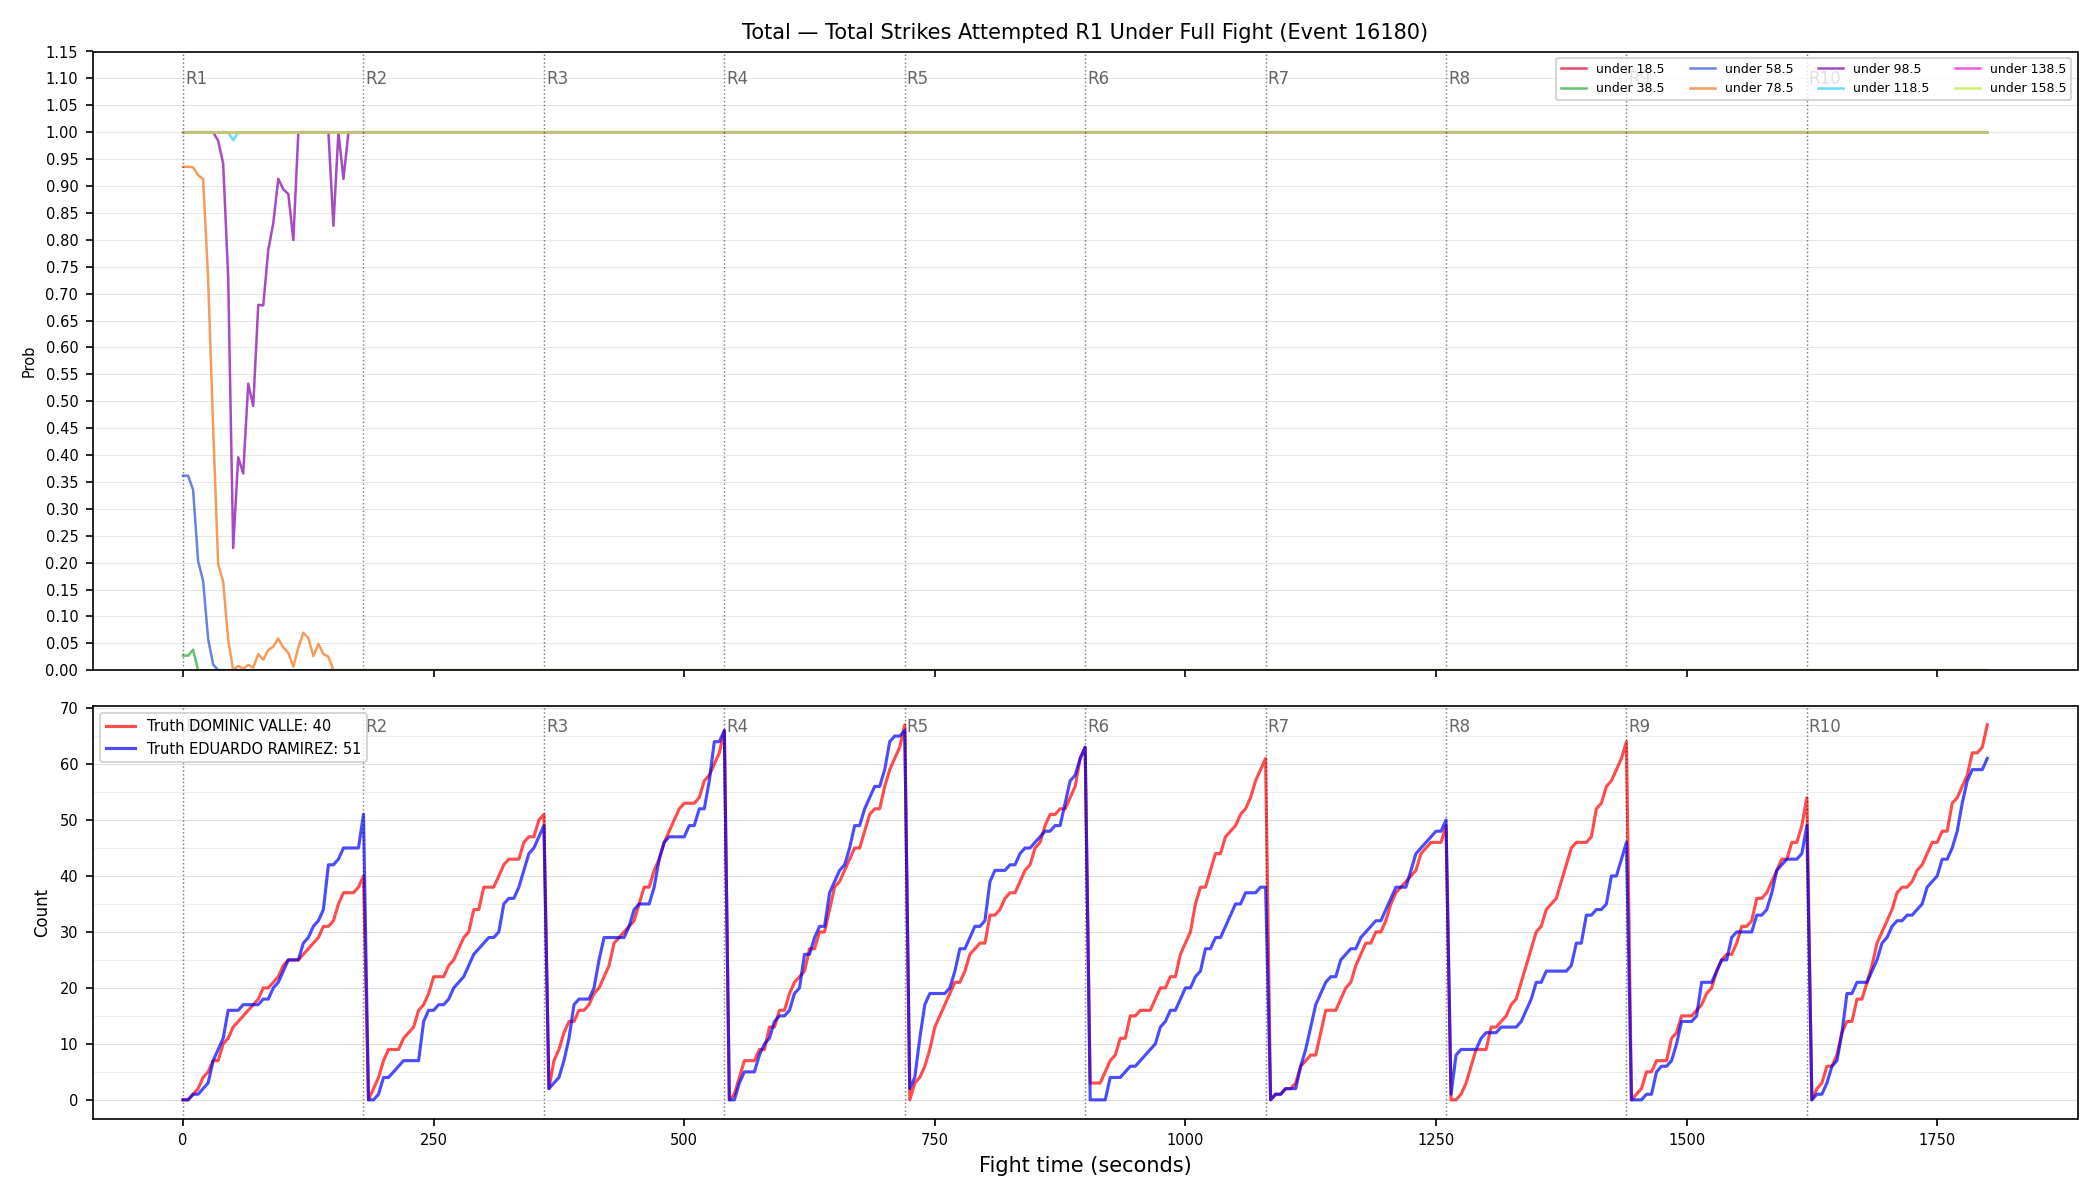
Task: Click the R7 marker in the probability chart
Action: [1278, 78]
